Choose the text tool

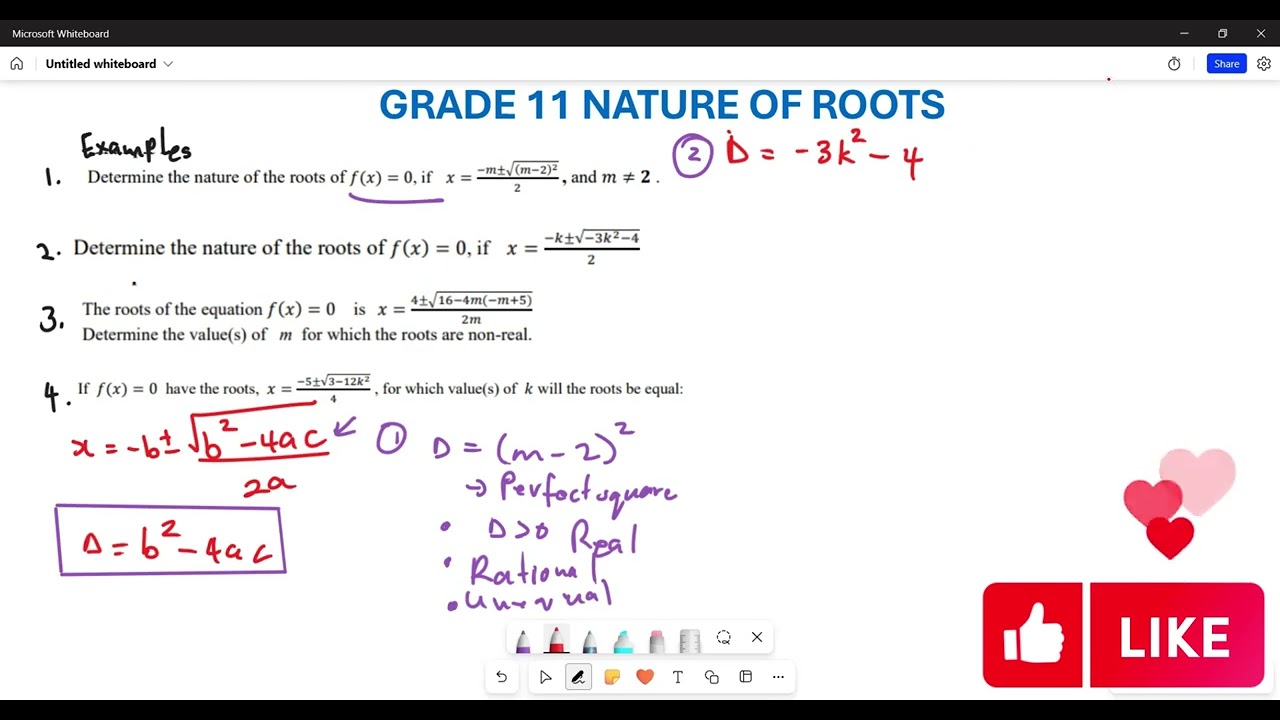pyautogui.click(x=678, y=677)
